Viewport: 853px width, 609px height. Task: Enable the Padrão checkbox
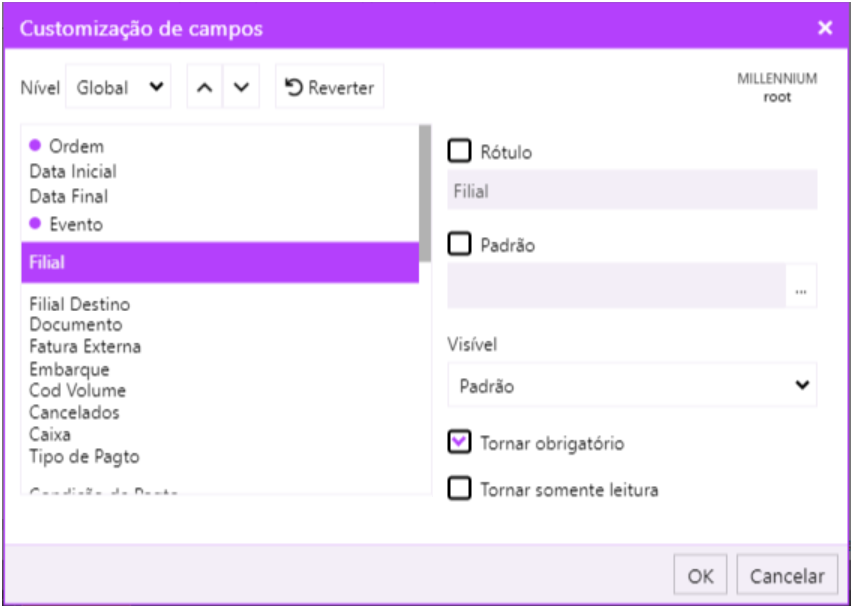(x=460, y=244)
